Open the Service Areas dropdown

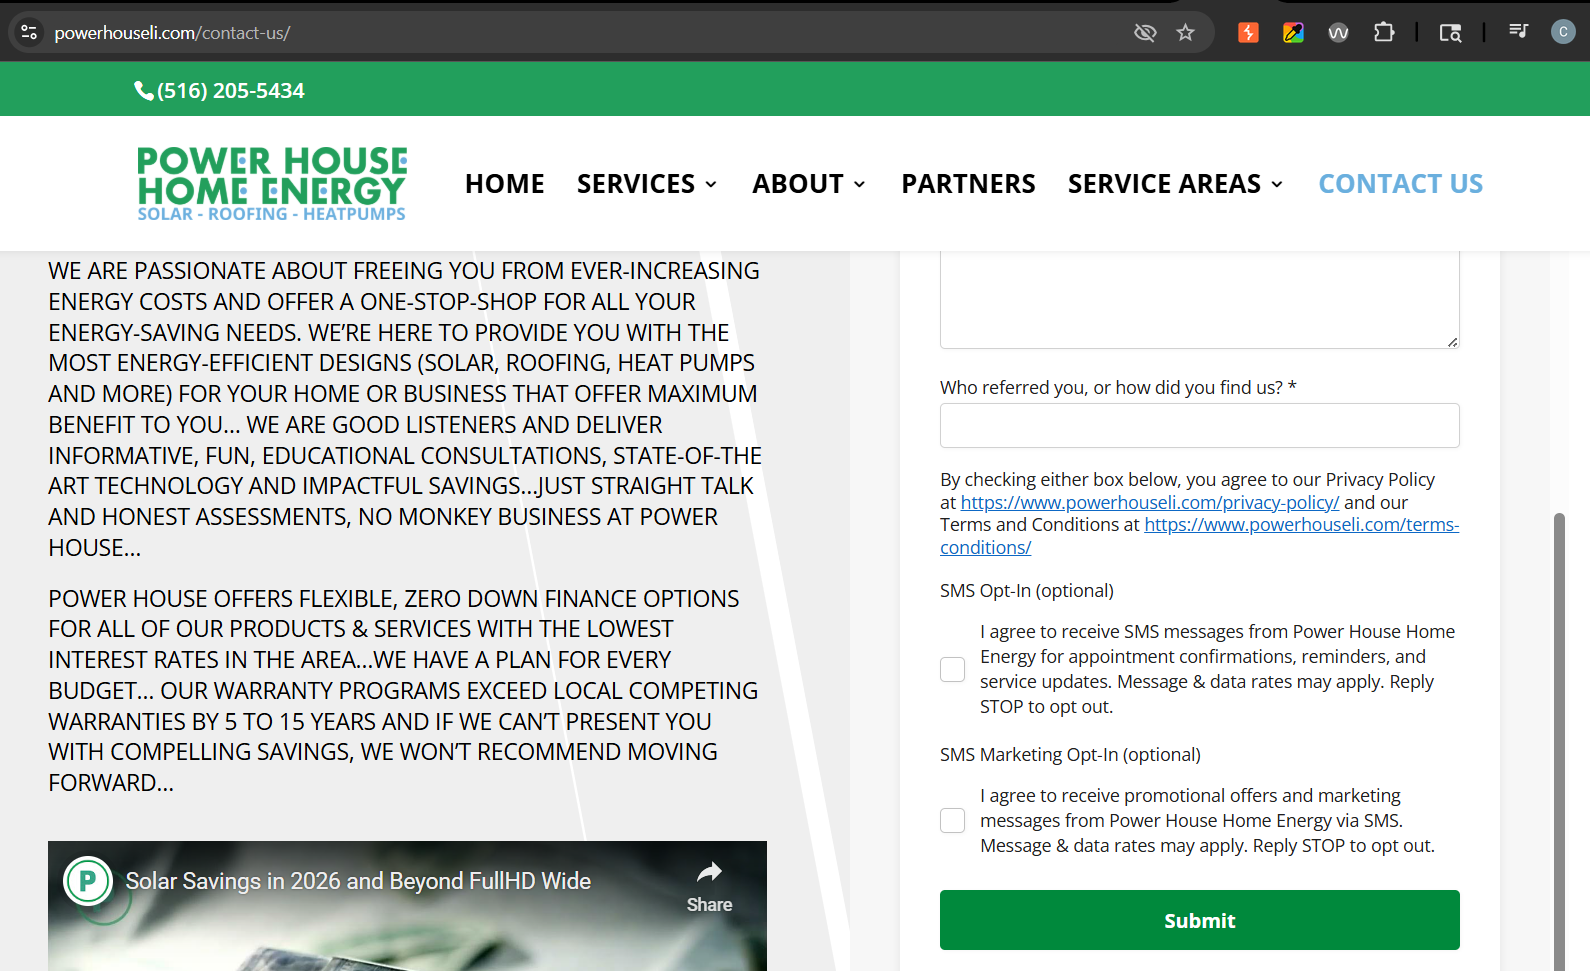(1175, 184)
